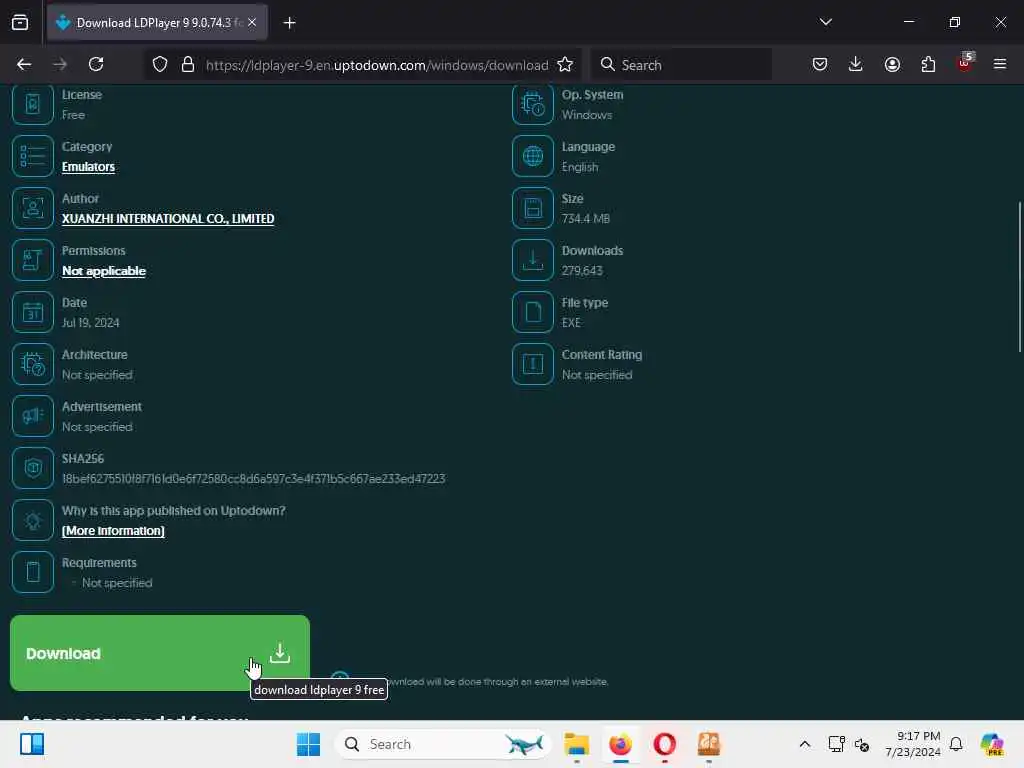Click the Windows taskbar Search box
This screenshot has height=768, width=1024.
[443, 744]
